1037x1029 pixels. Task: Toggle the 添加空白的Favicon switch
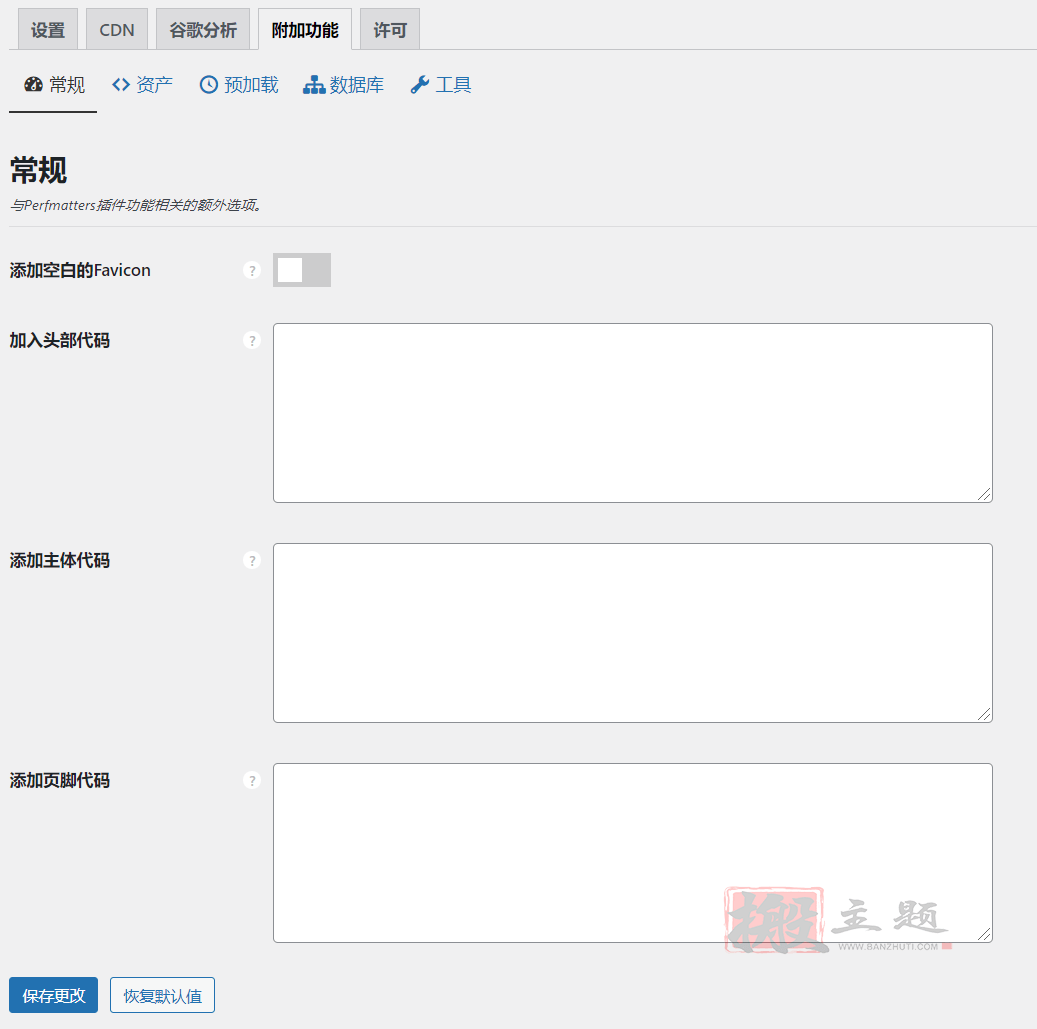pyautogui.click(x=302, y=270)
